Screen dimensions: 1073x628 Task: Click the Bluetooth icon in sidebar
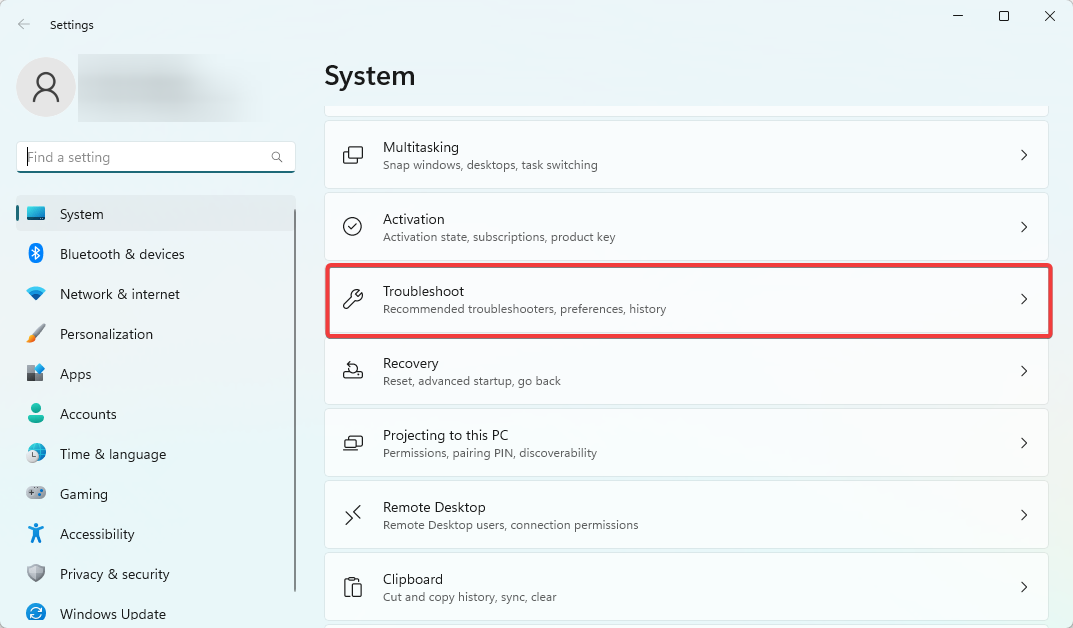pyautogui.click(x=36, y=254)
